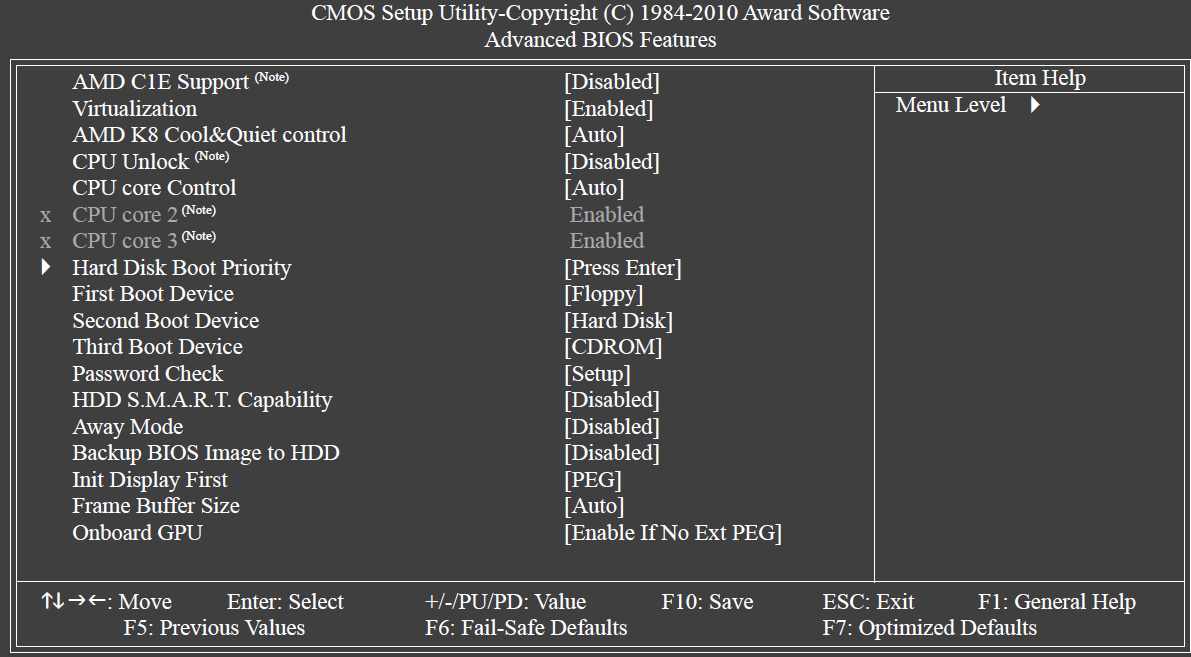Select Backup BIOS Image to HDD entry

(x=206, y=453)
